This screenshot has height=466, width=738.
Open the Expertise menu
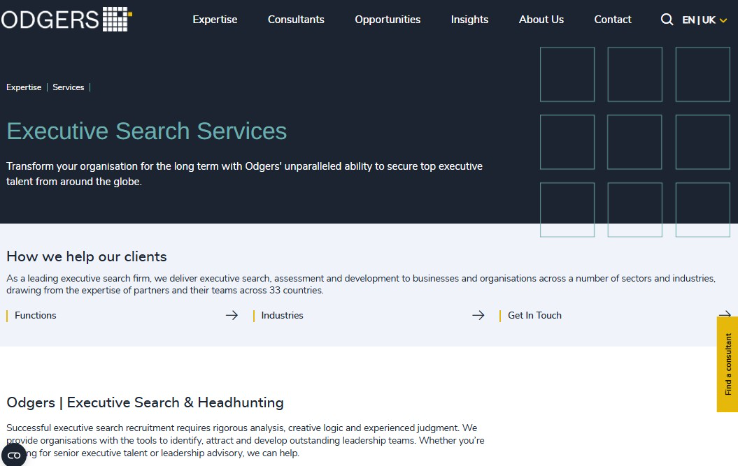pyautogui.click(x=215, y=19)
